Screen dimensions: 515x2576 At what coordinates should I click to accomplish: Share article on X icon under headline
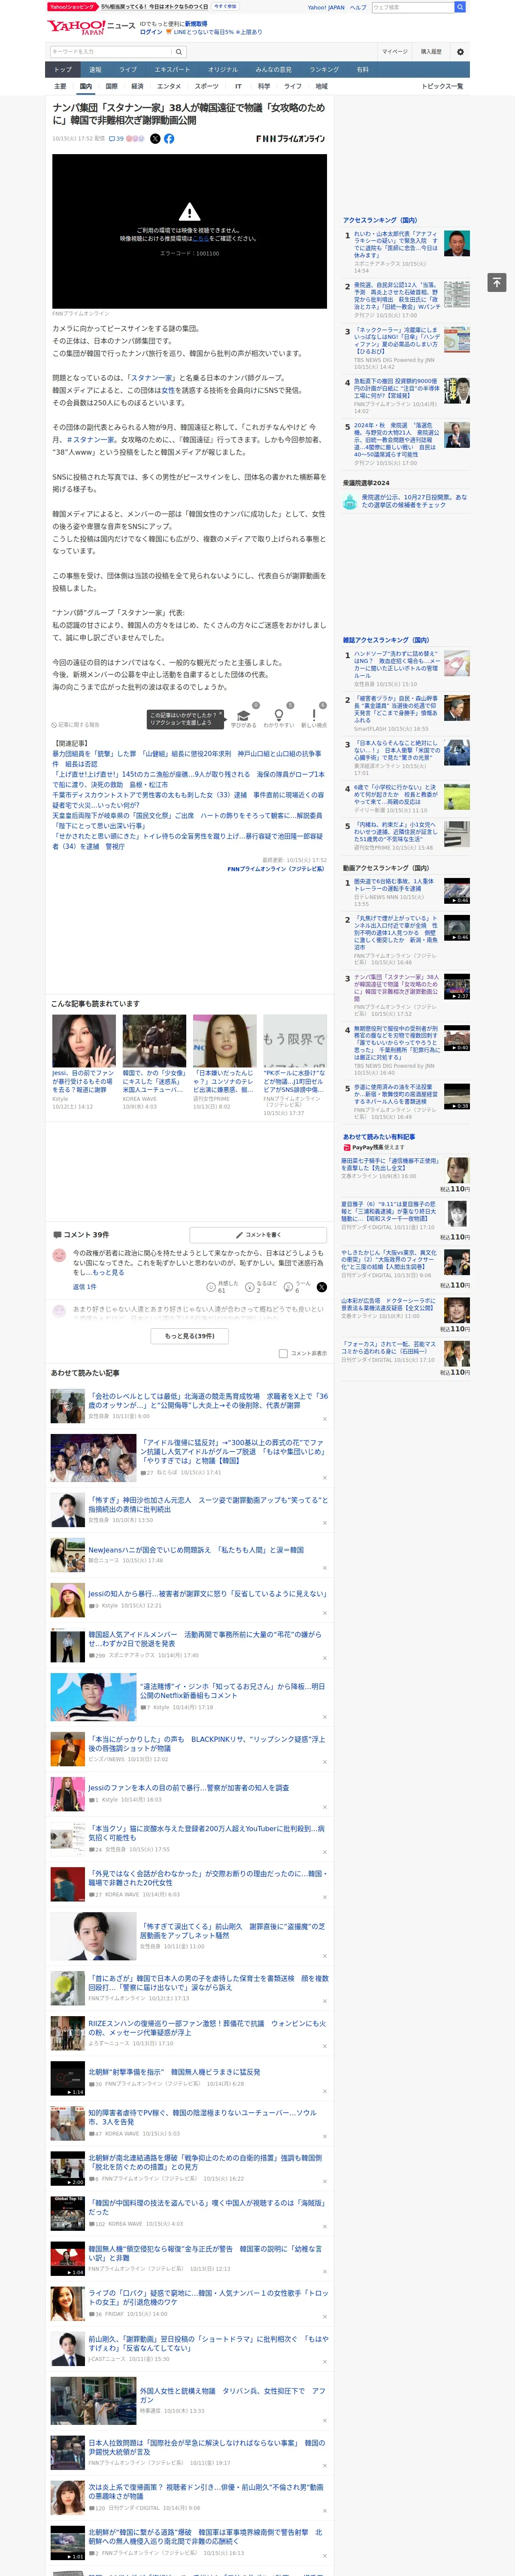[155, 139]
